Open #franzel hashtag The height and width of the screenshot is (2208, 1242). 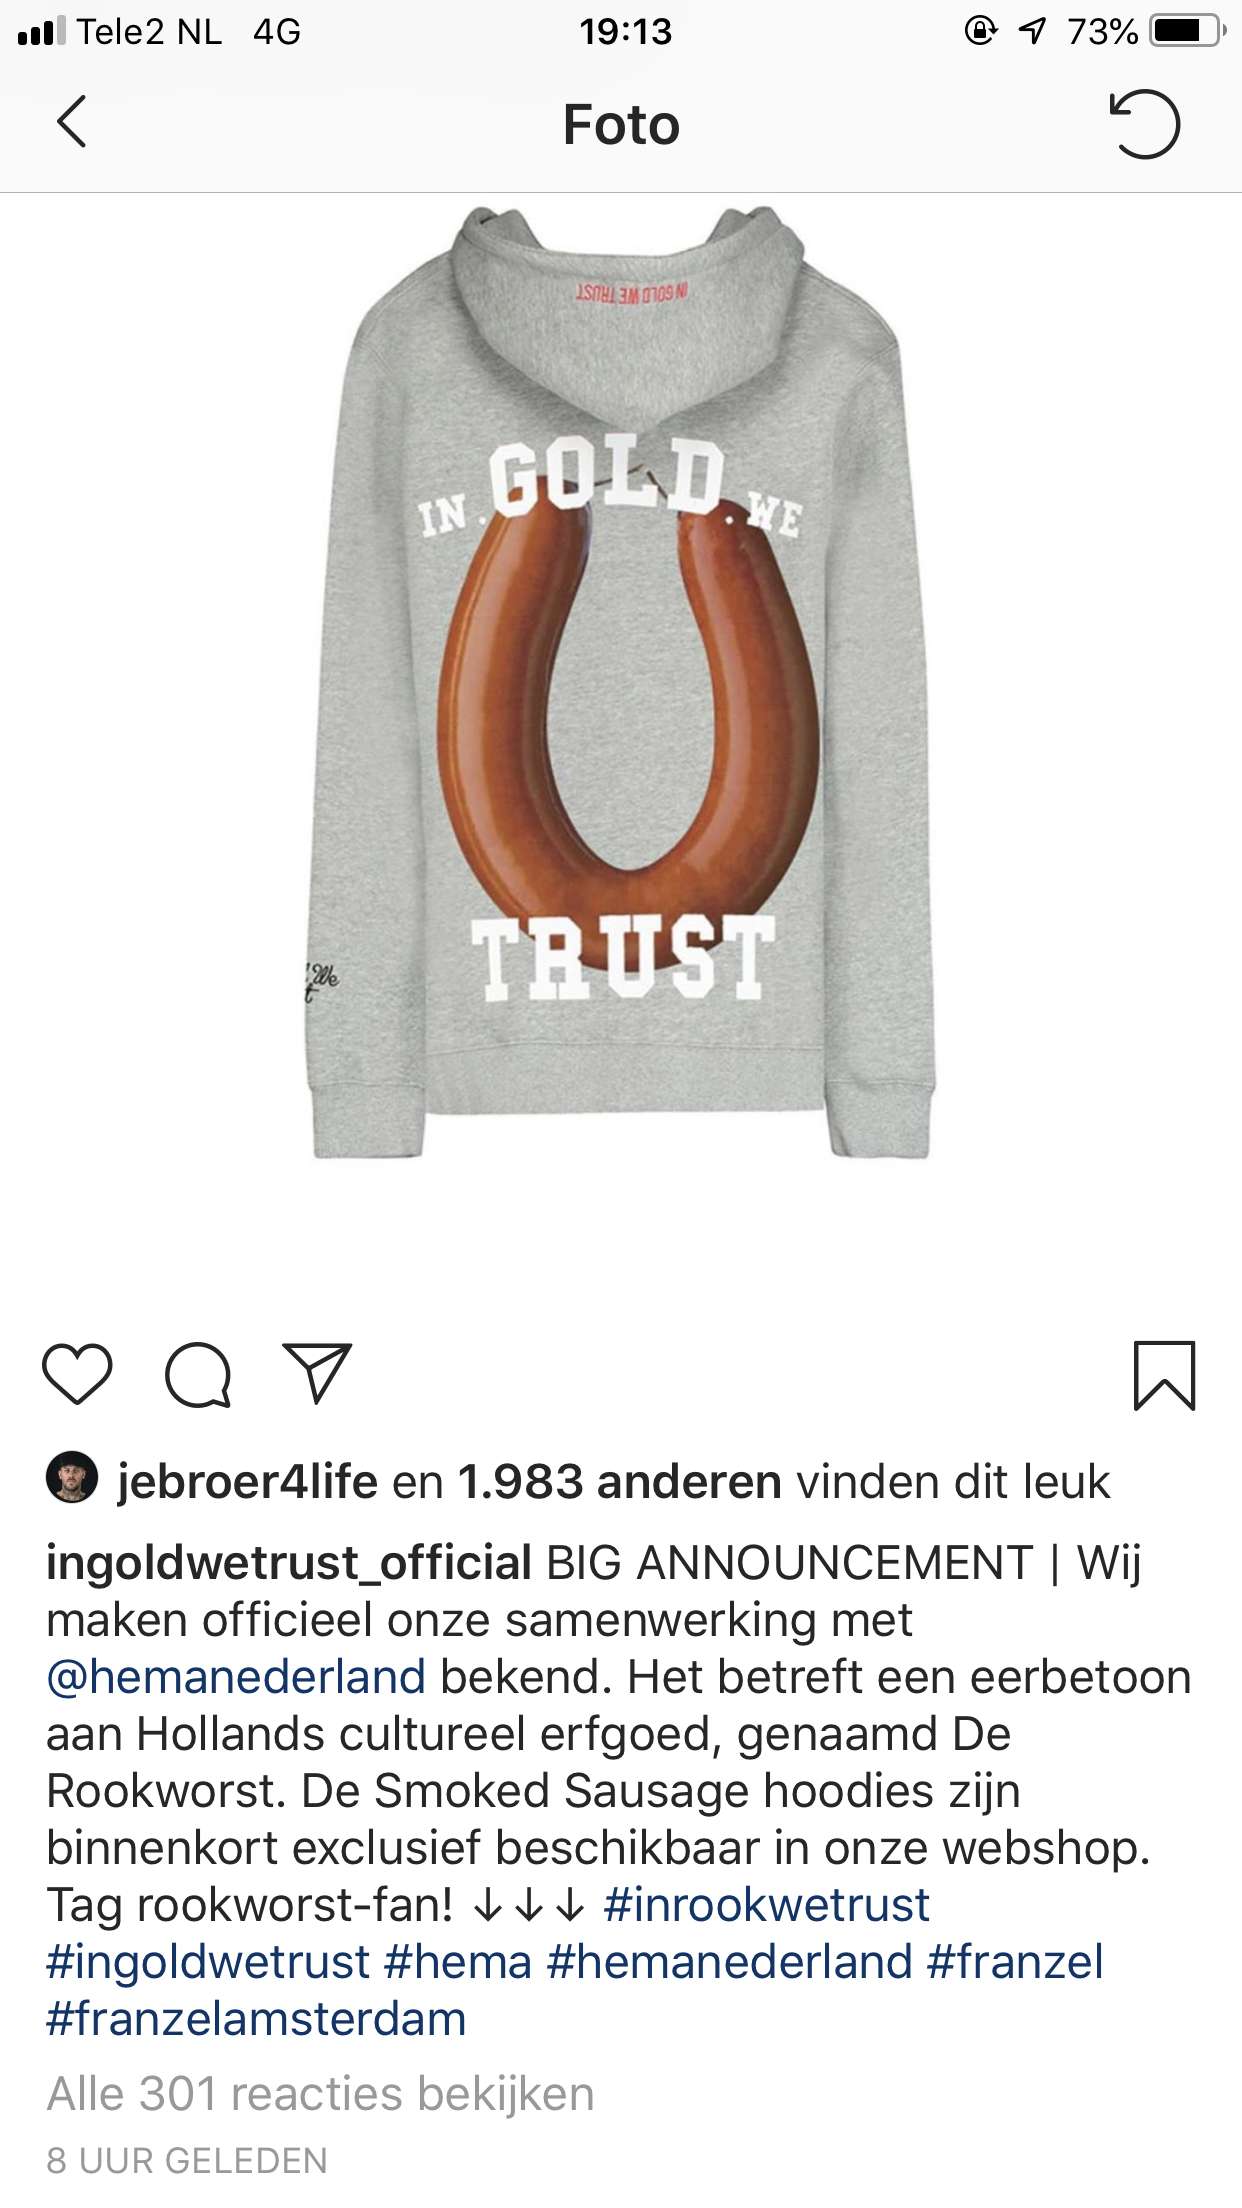click(x=1015, y=1962)
